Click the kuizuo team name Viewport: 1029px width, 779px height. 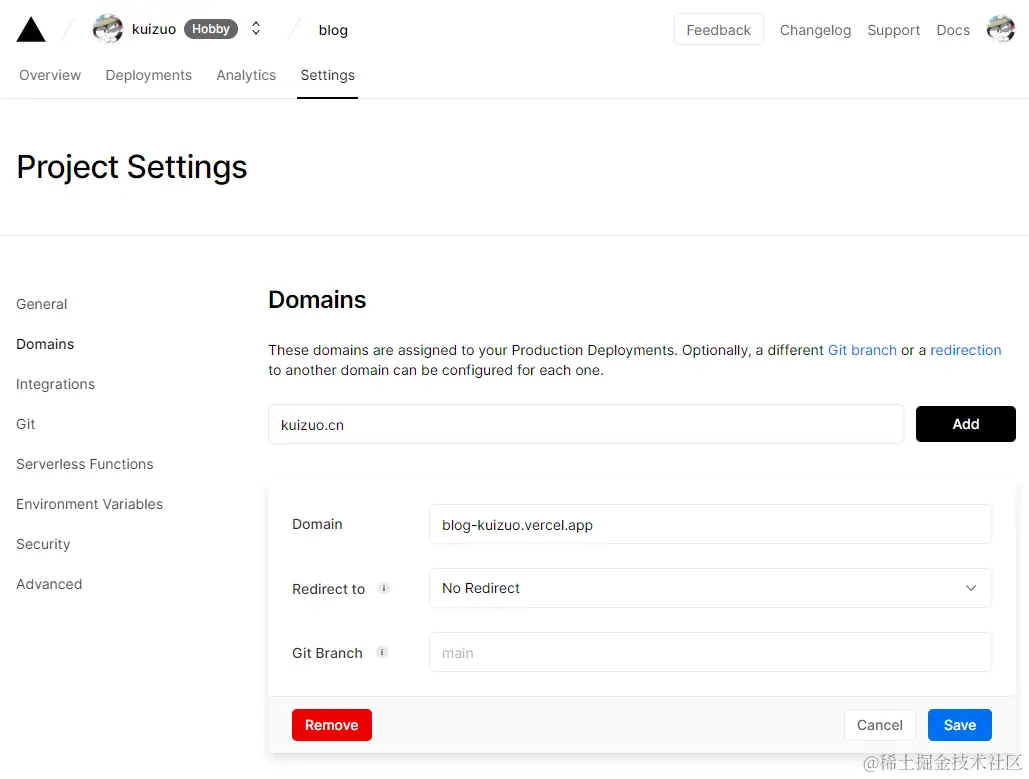pos(154,30)
